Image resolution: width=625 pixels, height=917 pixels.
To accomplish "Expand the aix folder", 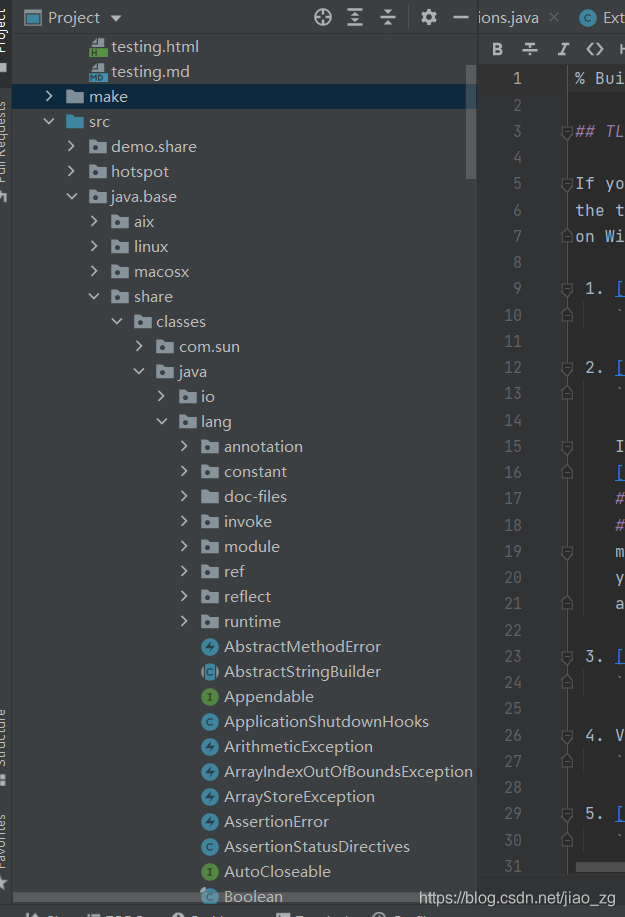I will [x=94, y=221].
